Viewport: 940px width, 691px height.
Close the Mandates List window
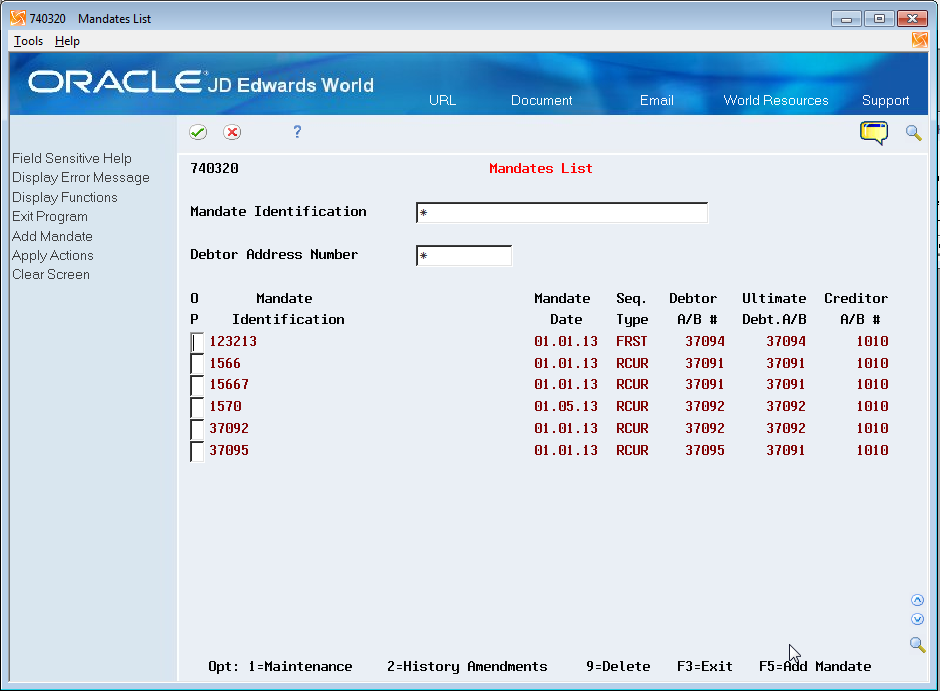[912, 19]
